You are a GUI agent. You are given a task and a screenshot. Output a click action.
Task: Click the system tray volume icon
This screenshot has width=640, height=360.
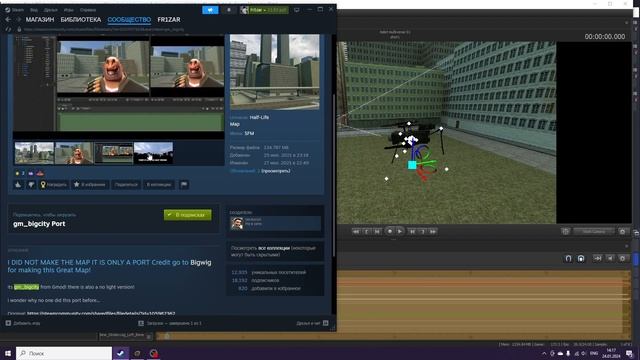[583, 353]
